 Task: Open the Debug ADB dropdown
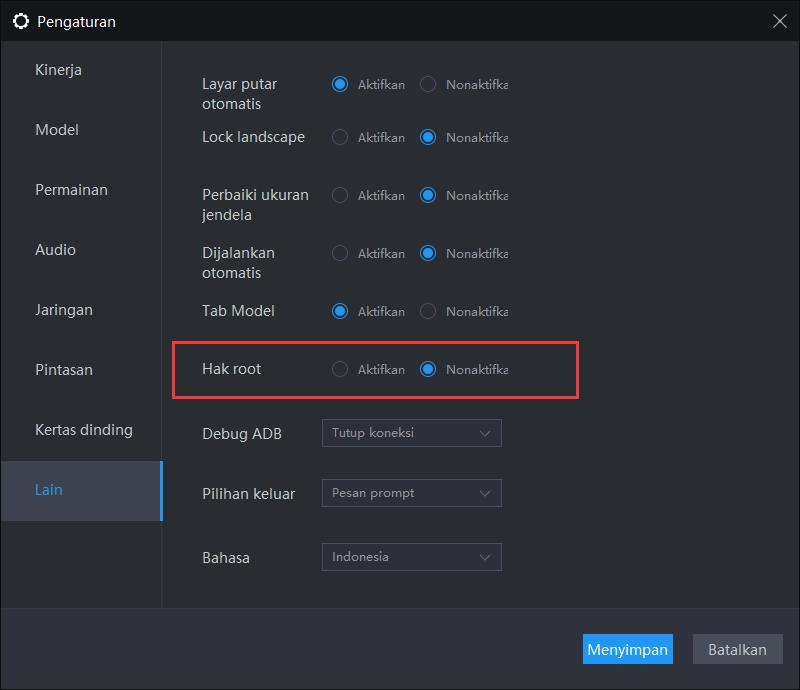tap(411, 433)
